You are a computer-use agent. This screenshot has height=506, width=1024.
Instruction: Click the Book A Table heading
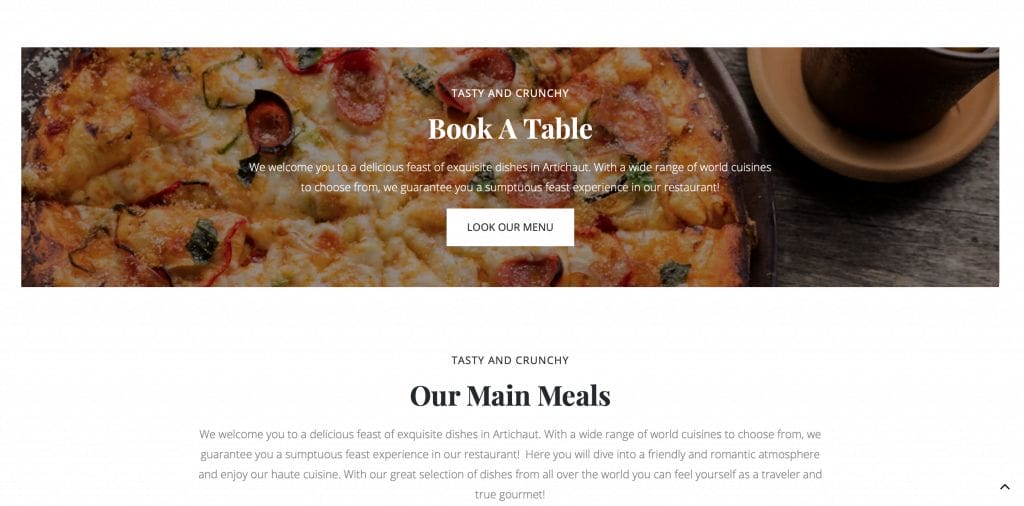click(510, 129)
